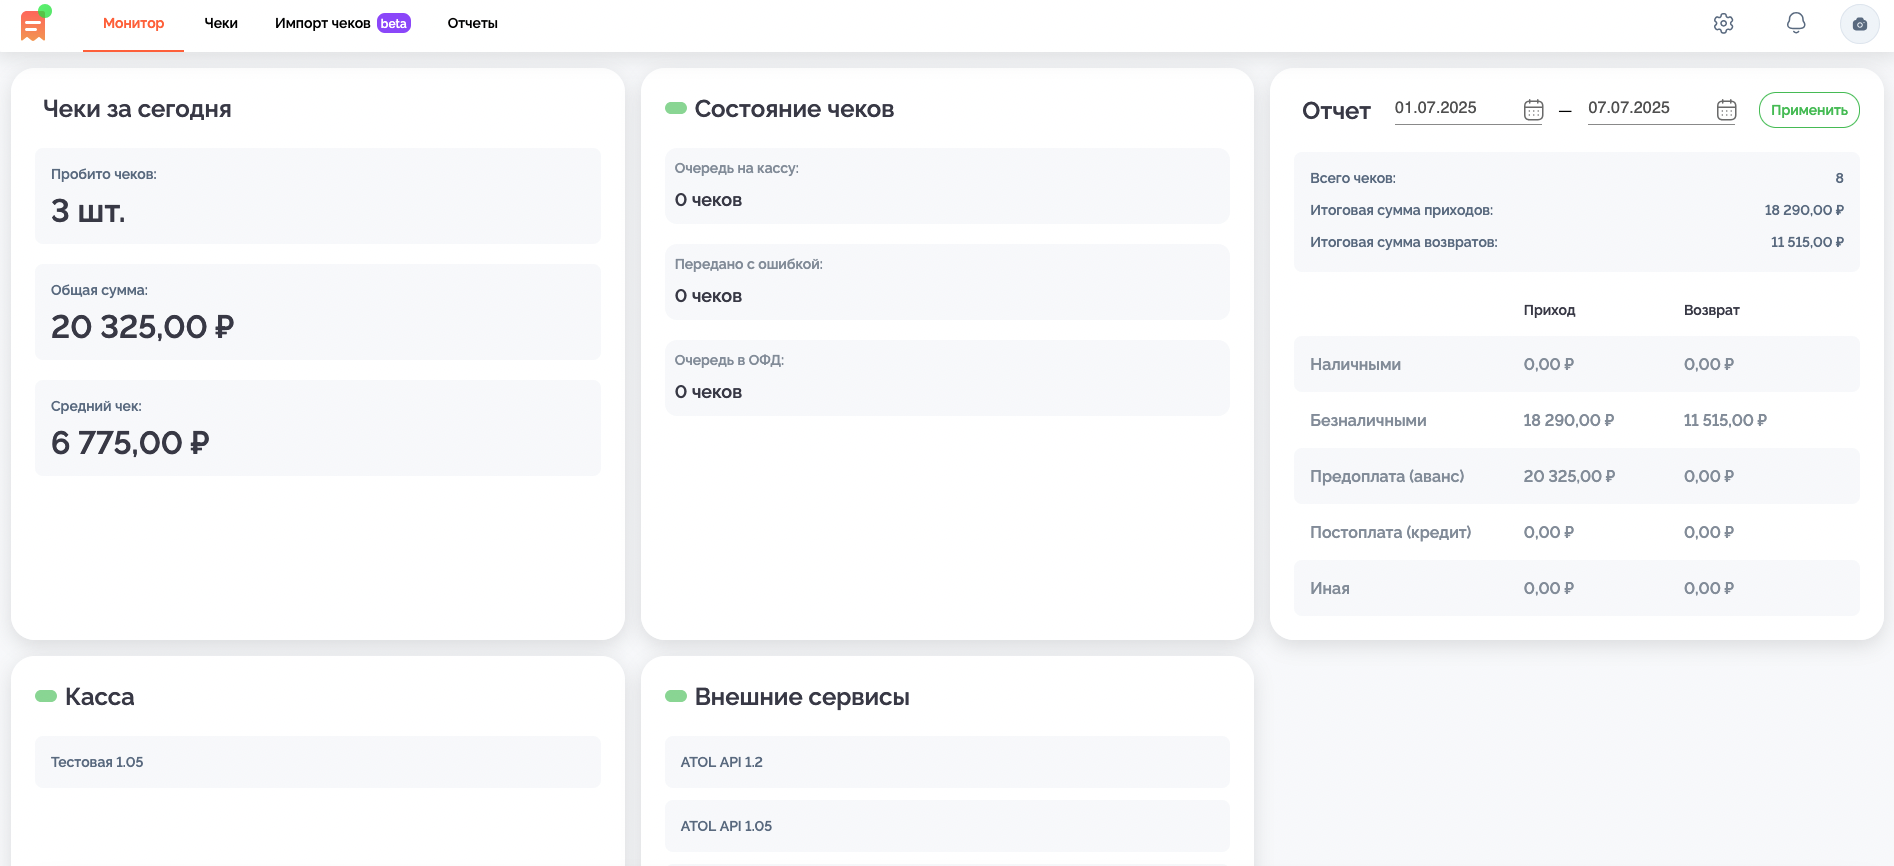
Task: Select the ATOL API 1.2 service
Action: tap(947, 762)
